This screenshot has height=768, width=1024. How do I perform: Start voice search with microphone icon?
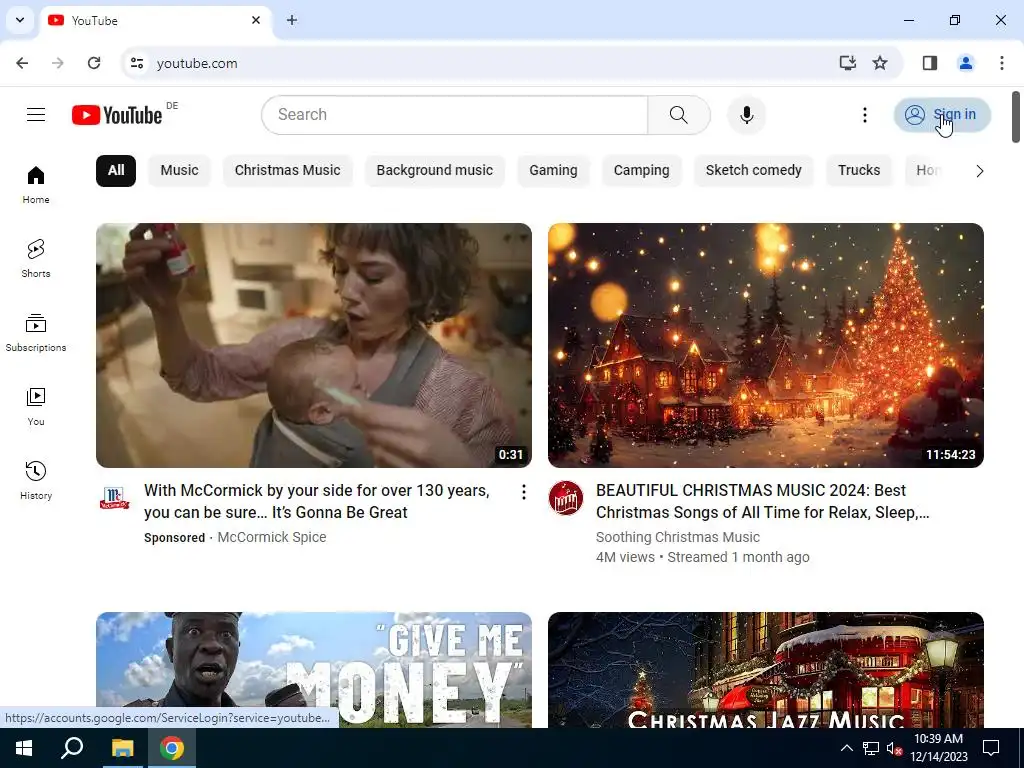coord(746,115)
